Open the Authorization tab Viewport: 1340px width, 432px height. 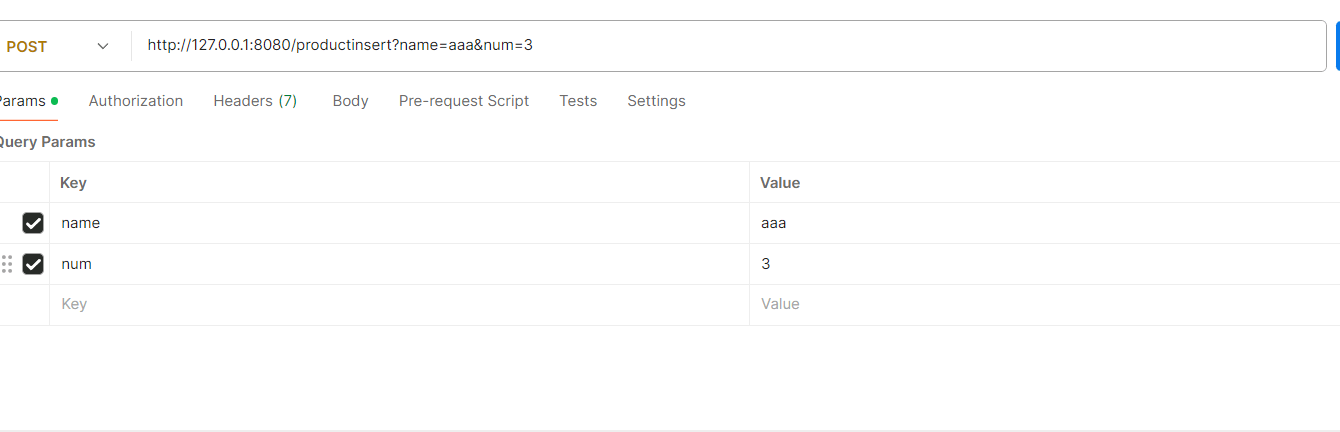(136, 101)
